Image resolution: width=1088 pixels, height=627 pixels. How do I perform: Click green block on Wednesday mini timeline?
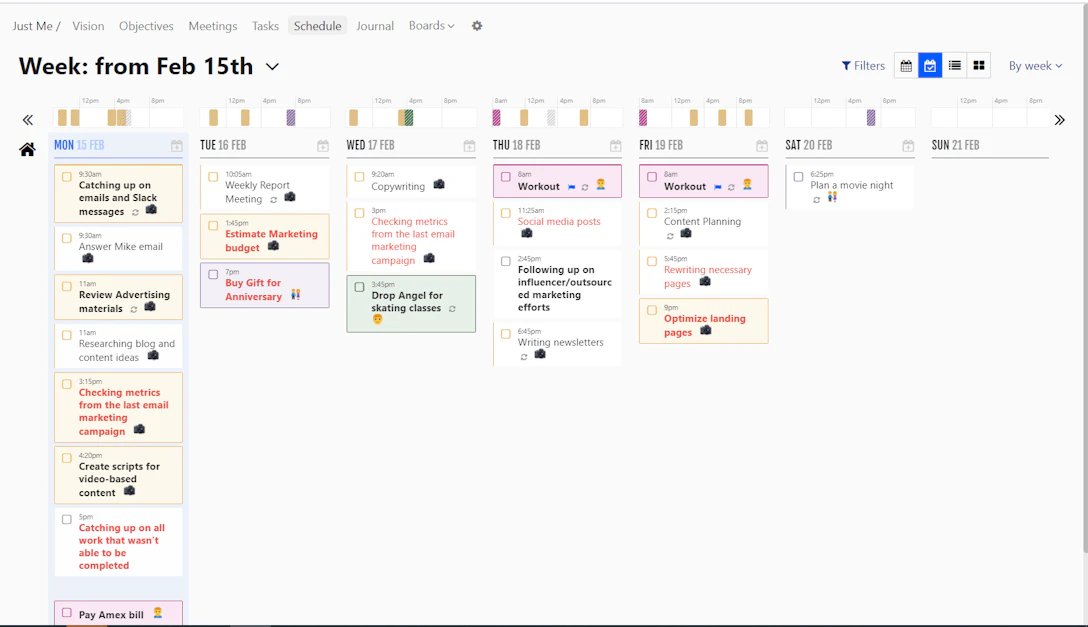409,118
